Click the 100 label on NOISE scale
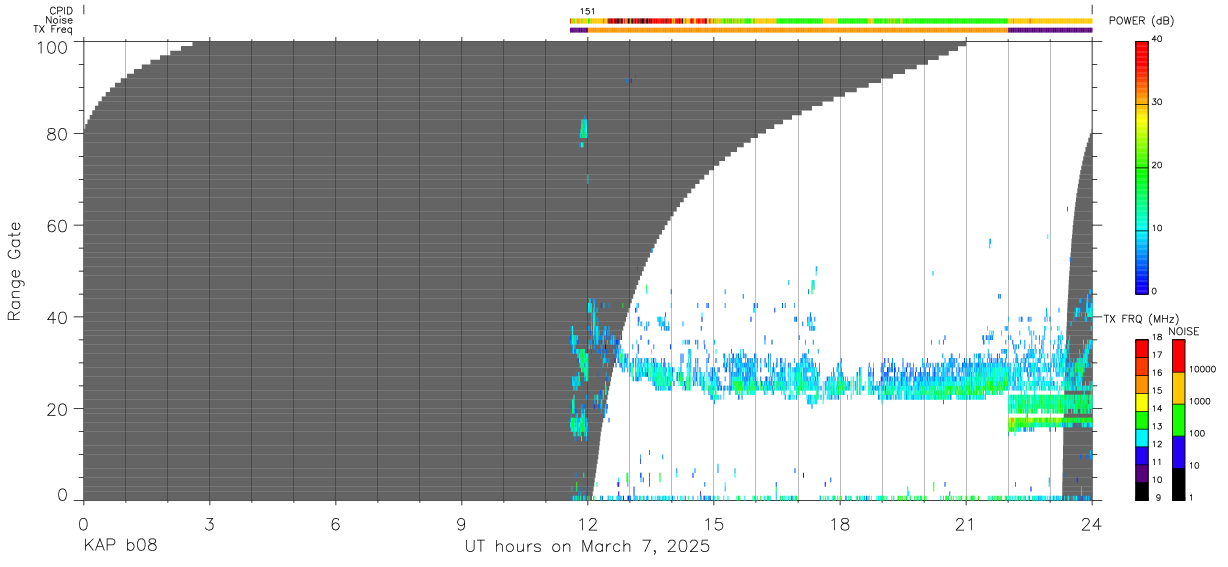 click(1195, 433)
